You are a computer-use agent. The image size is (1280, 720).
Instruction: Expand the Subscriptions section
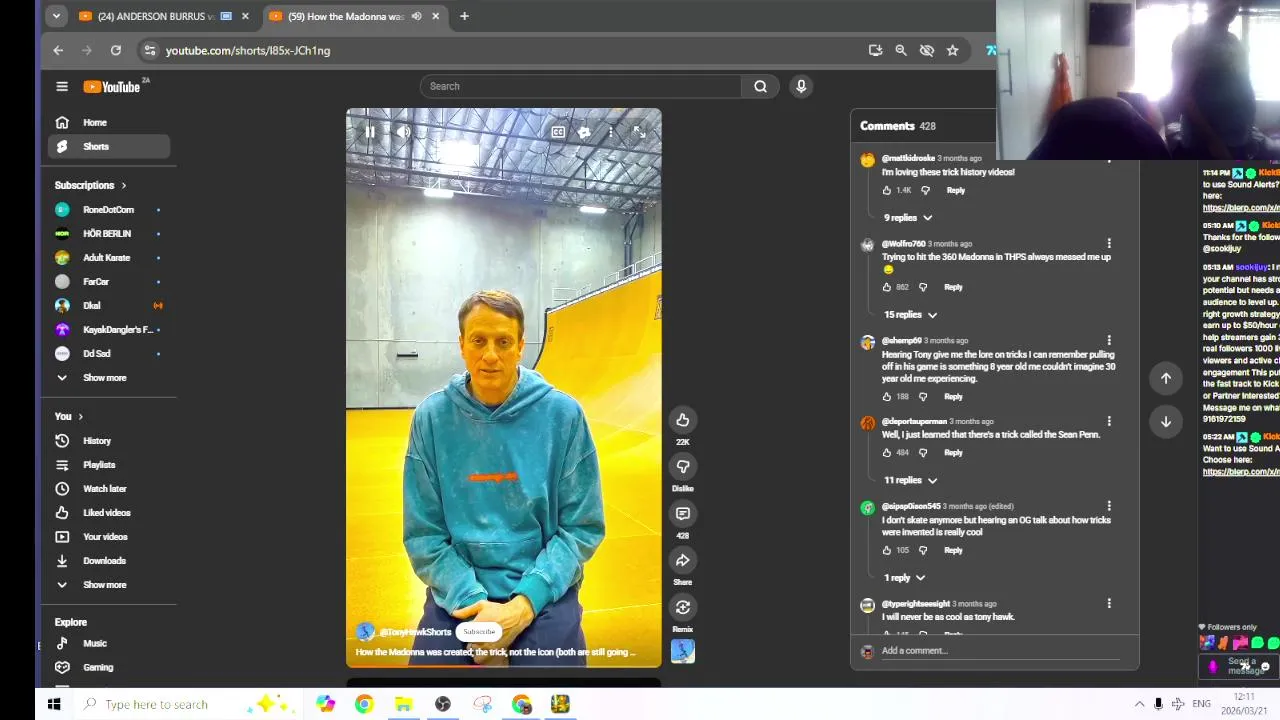(91, 185)
